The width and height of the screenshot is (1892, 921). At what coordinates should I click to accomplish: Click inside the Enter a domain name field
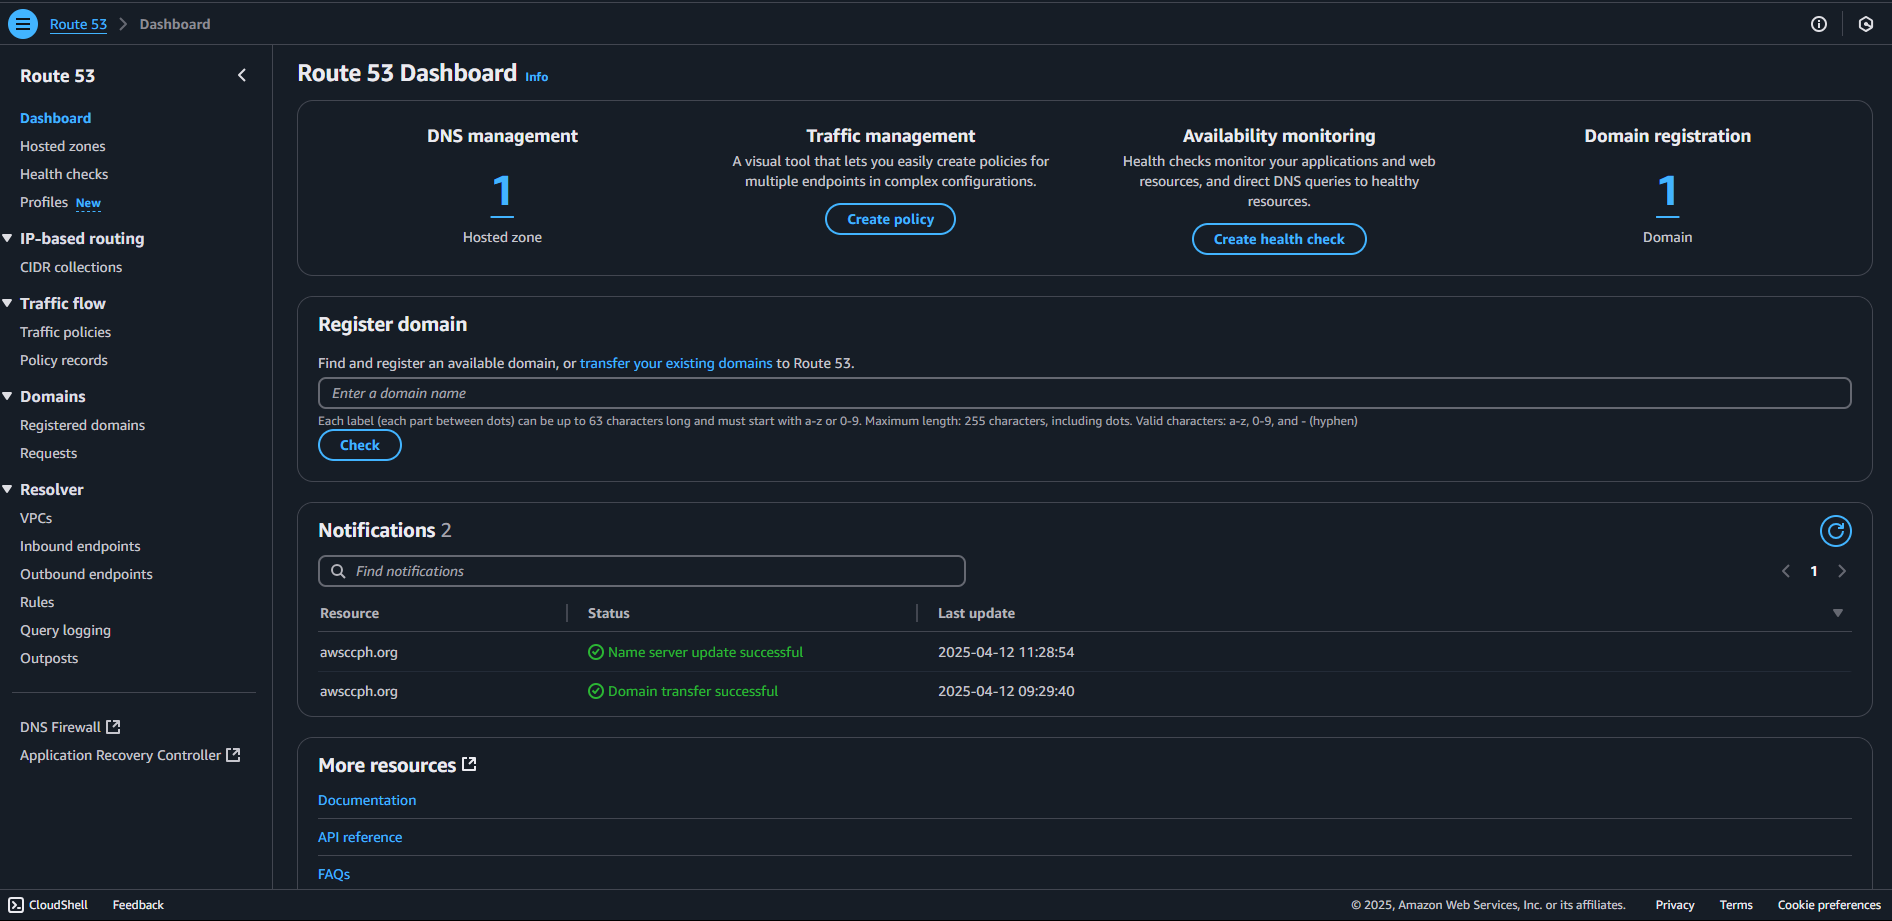tap(1084, 393)
